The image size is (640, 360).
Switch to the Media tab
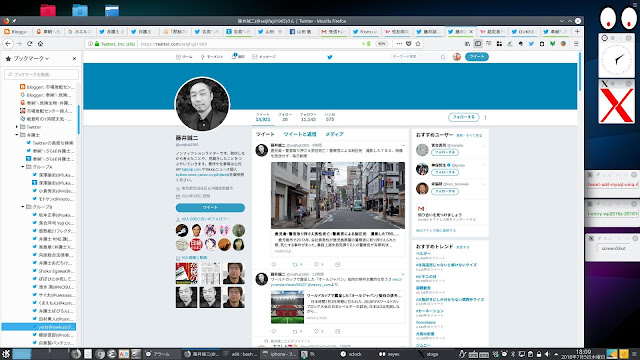(x=334, y=134)
